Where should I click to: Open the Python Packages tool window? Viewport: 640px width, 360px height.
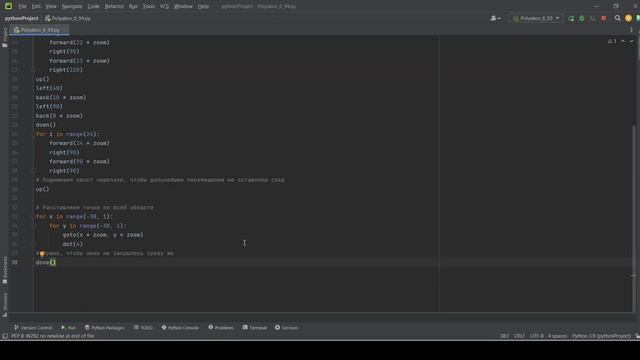104,328
